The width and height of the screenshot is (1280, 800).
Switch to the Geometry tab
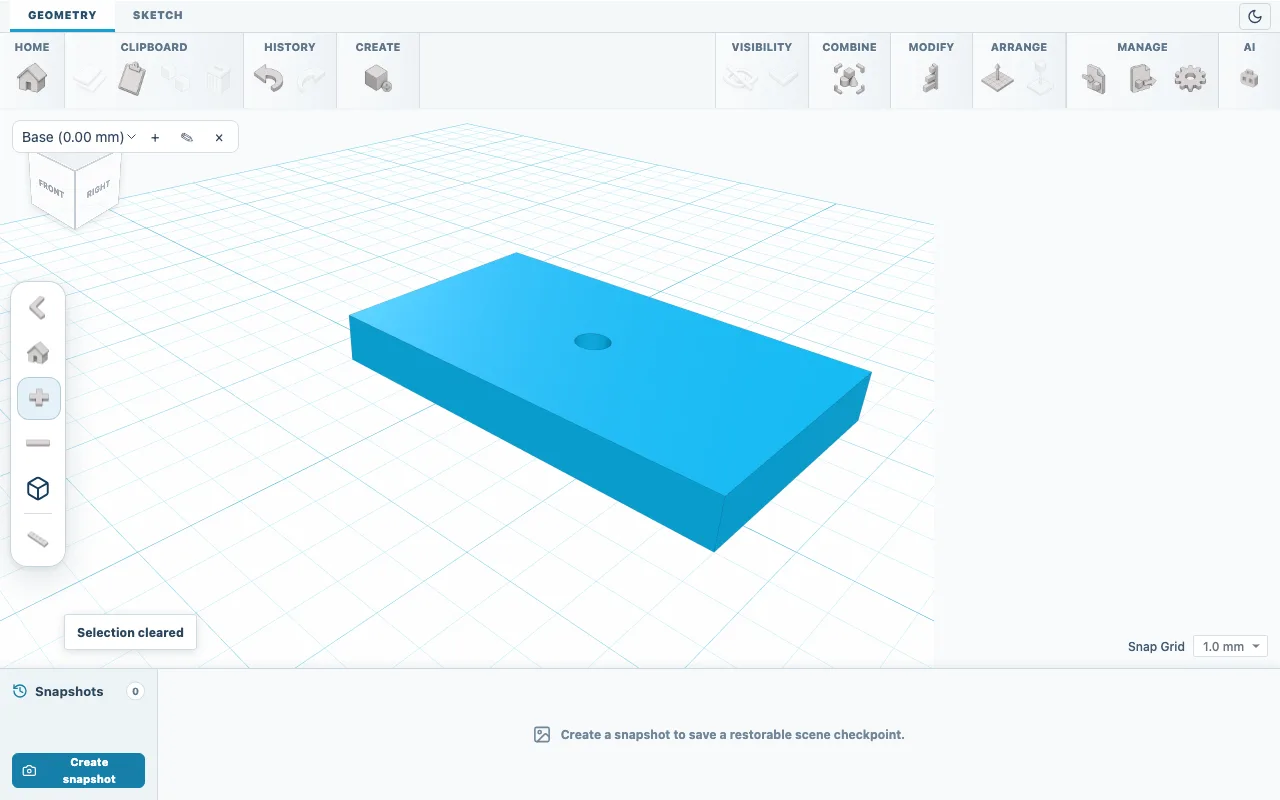pyautogui.click(x=62, y=15)
